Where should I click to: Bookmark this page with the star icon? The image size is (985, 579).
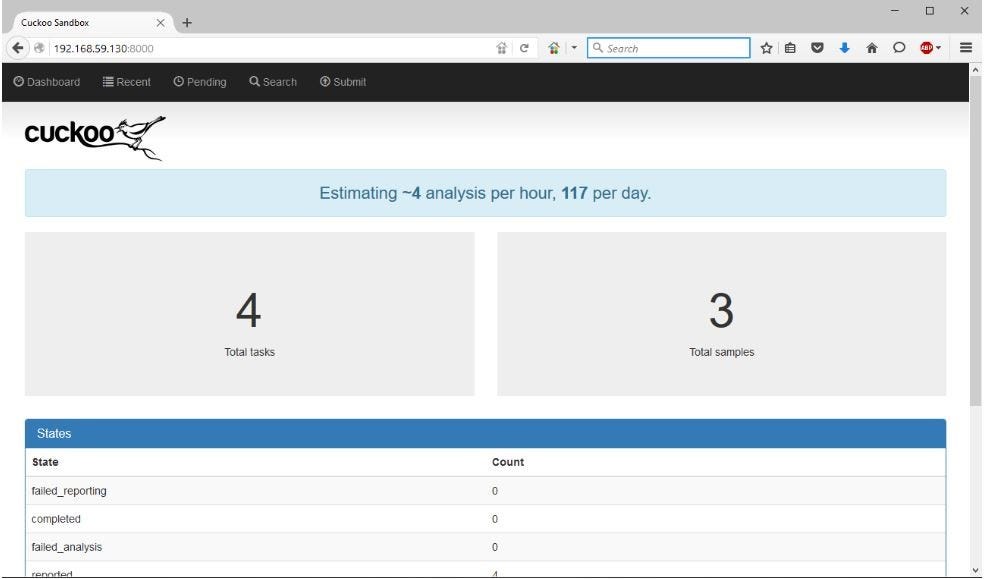(766, 48)
